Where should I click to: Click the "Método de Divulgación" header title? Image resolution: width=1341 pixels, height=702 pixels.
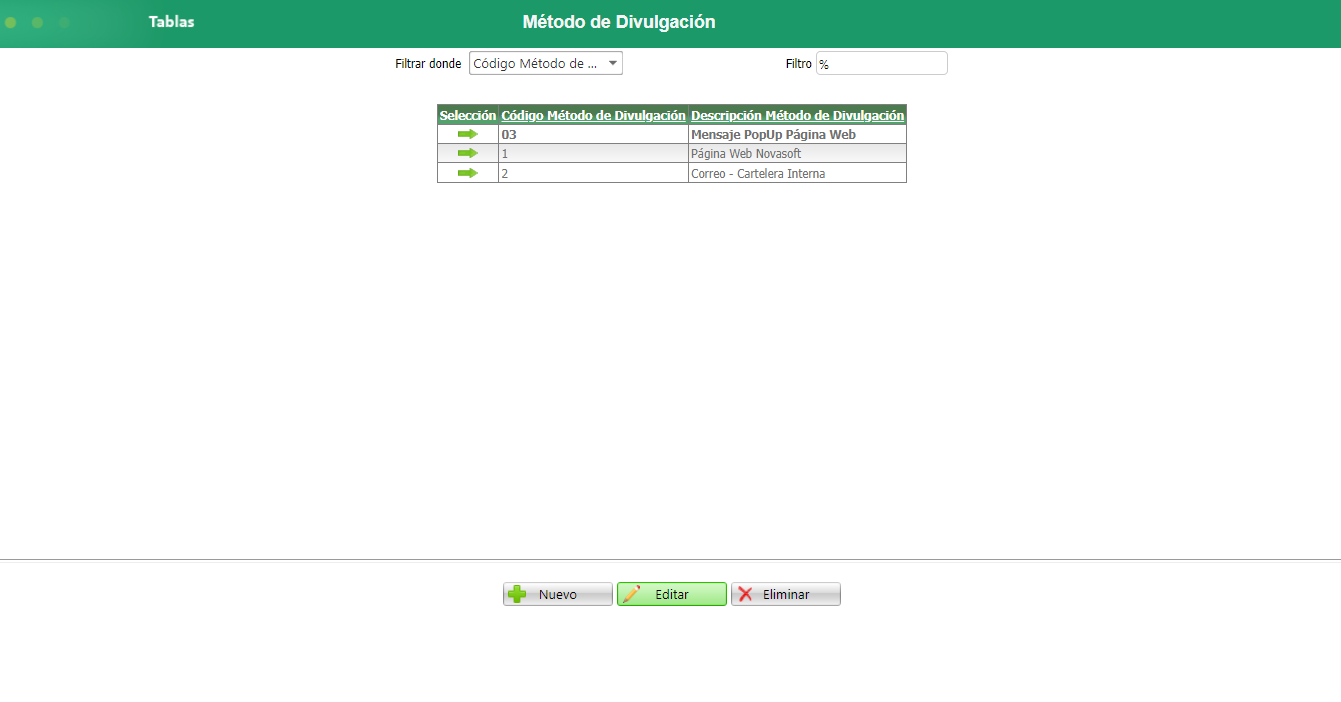coord(617,21)
